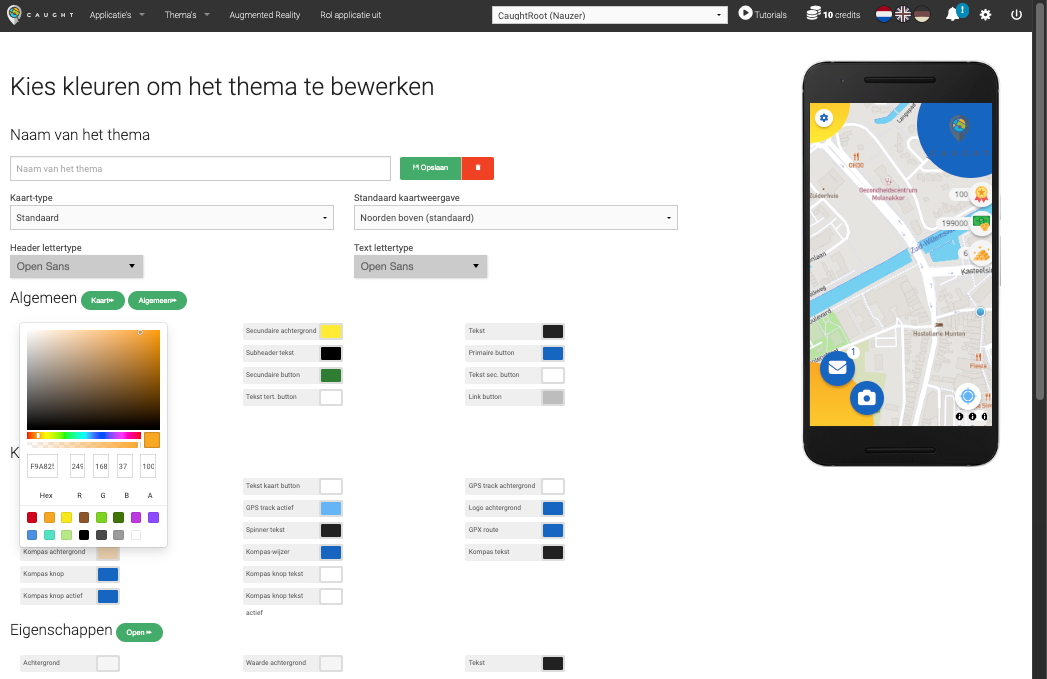Expand the Standaard kaartweergave dropdown
The width and height of the screenshot is (1047, 679).
pos(515,217)
